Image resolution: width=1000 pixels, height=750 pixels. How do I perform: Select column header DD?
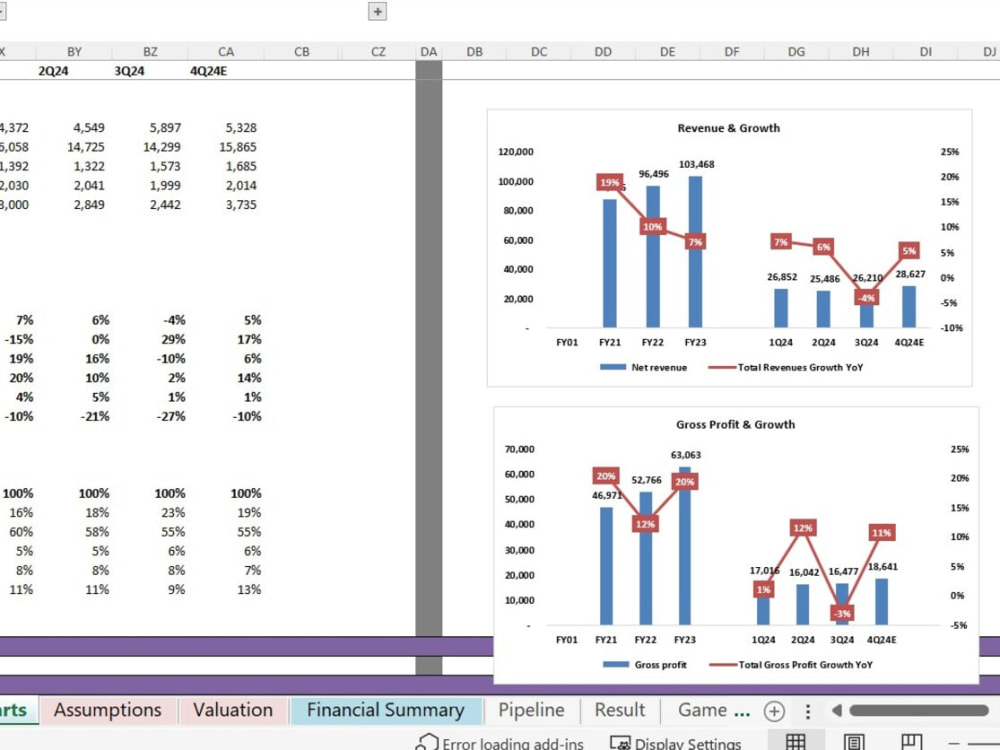pyautogui.click(x=603, y=52)
